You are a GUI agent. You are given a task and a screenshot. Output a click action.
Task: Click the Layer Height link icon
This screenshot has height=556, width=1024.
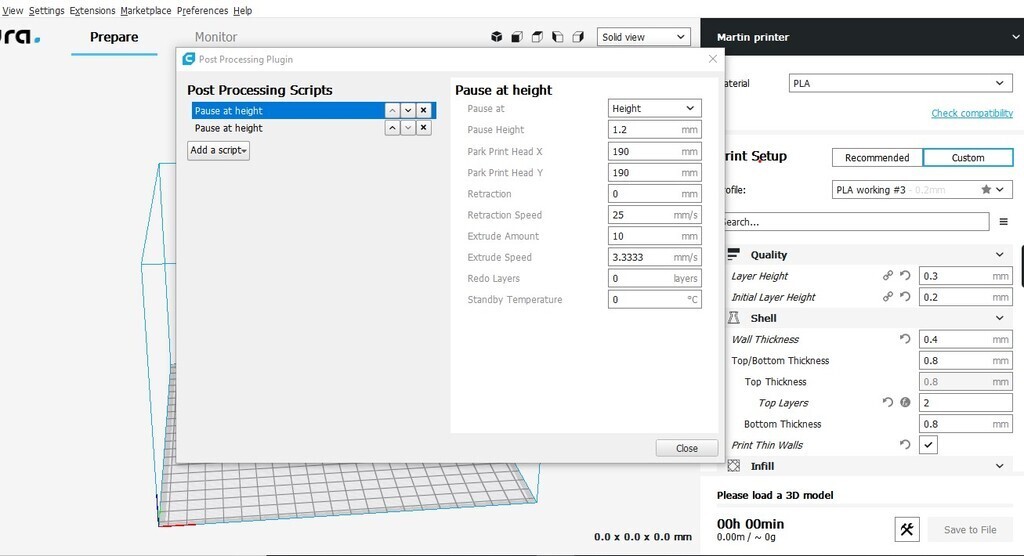[x=888, y=276]
